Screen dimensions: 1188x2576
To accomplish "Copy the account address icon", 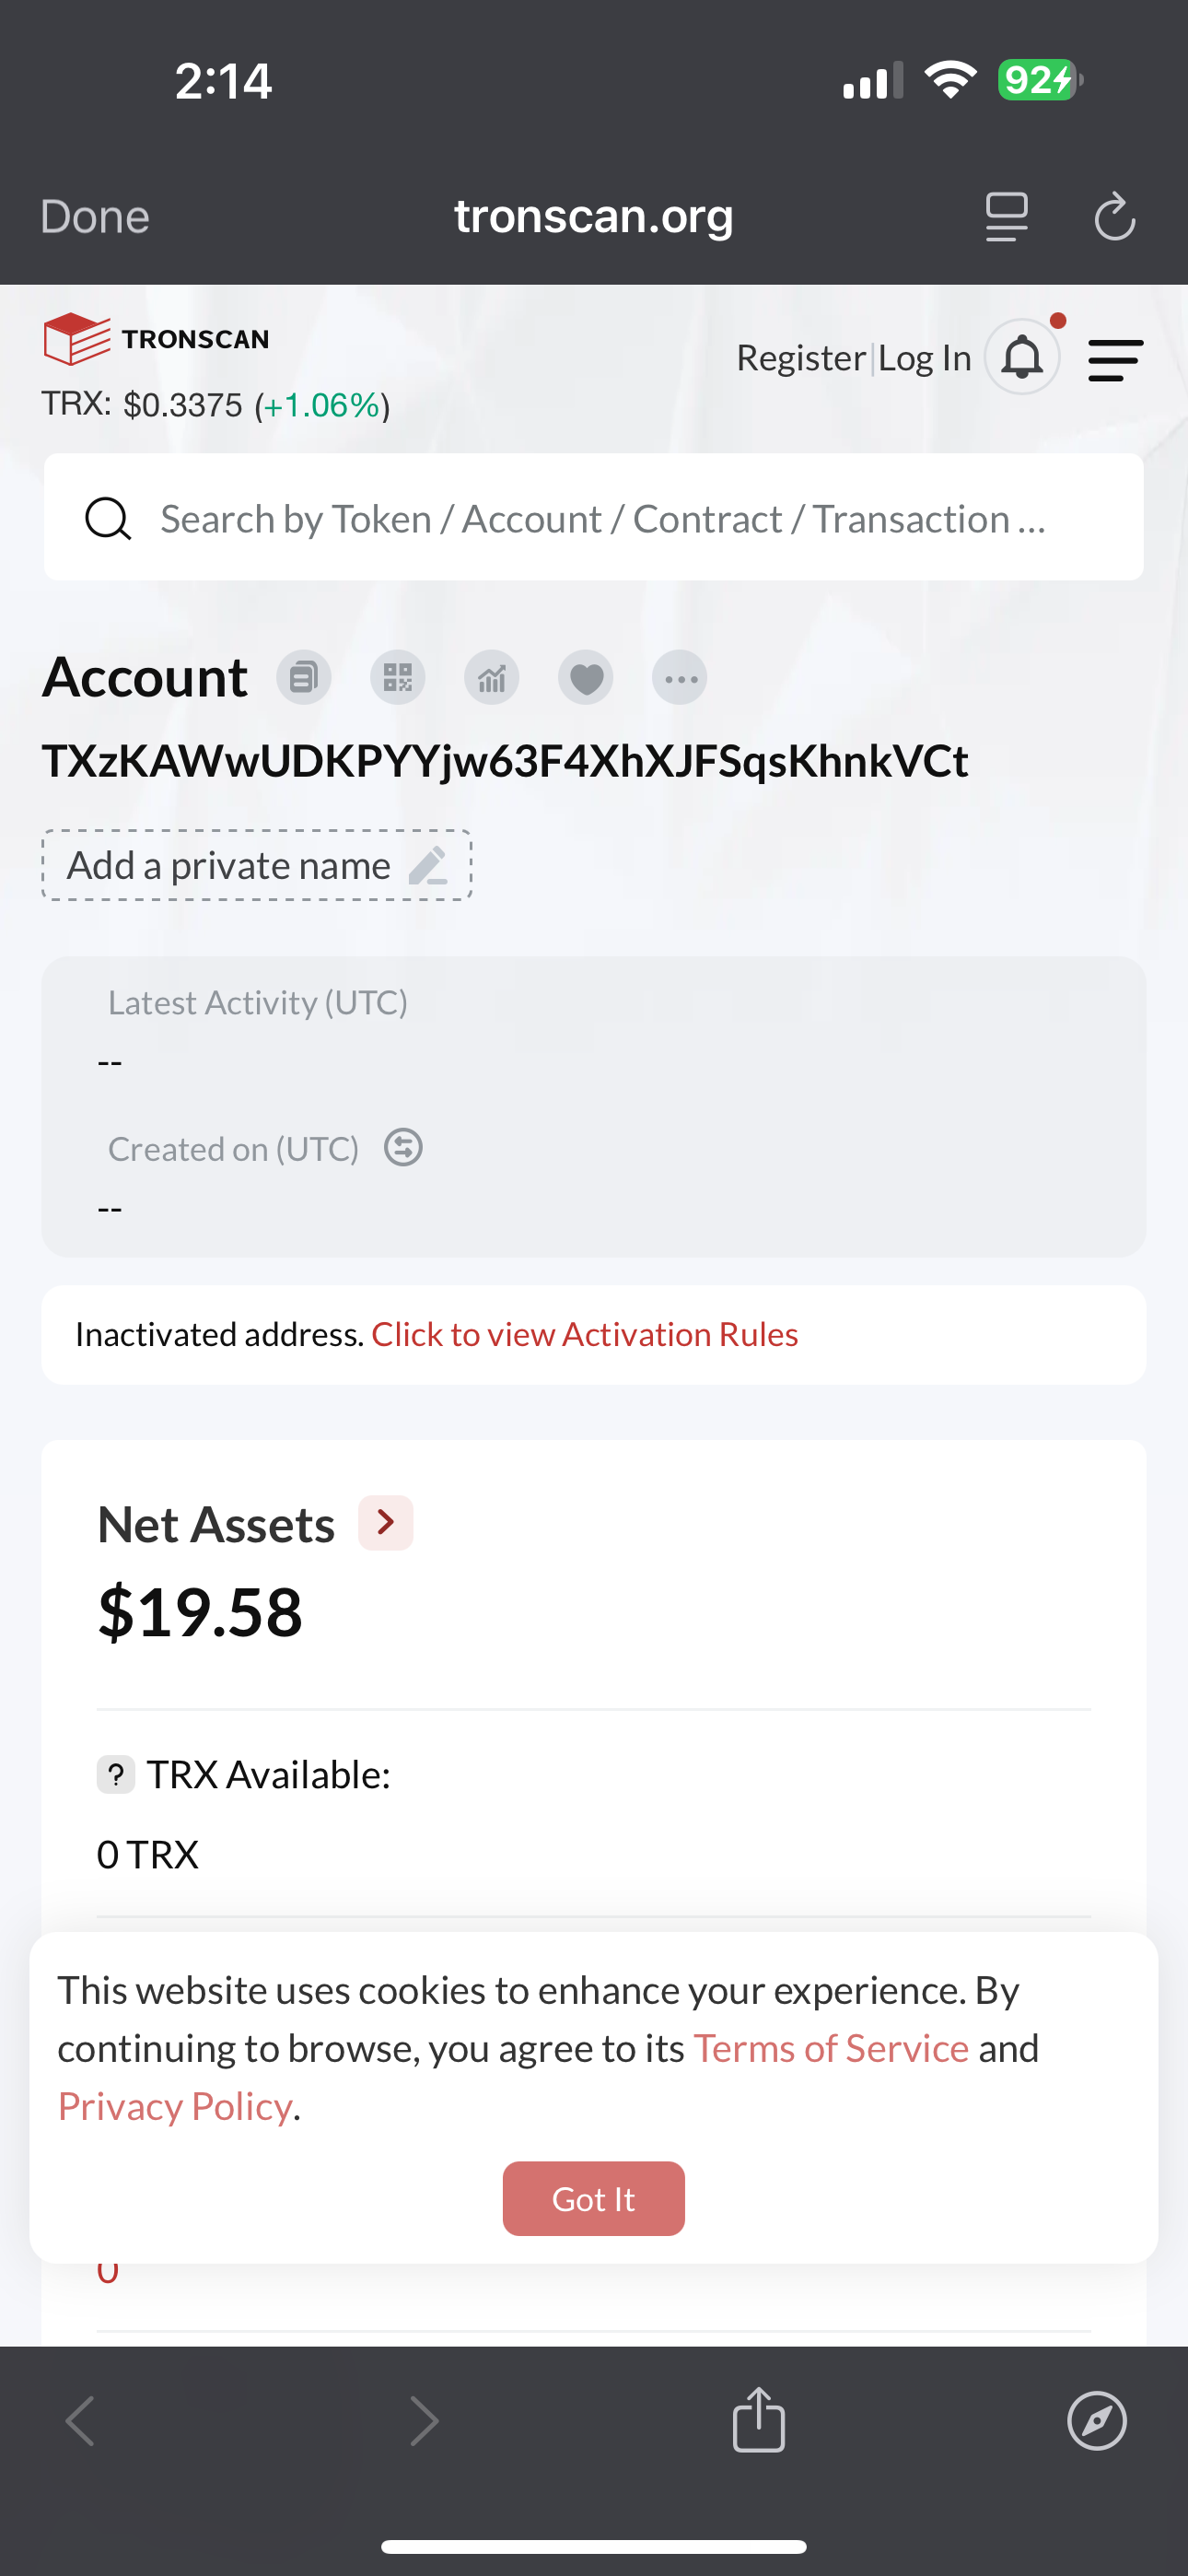I will (x=304, y=678).
